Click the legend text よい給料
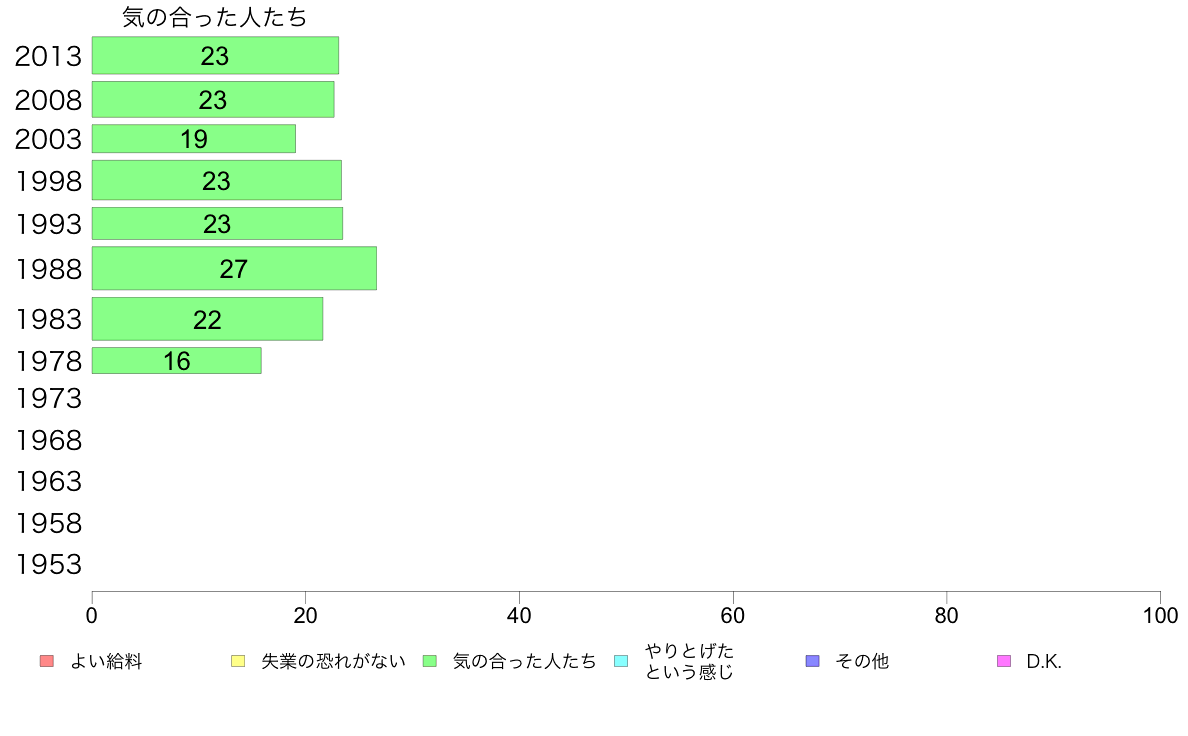The height and width of the screenshot is (736, 1188). [x=106, y=662]
